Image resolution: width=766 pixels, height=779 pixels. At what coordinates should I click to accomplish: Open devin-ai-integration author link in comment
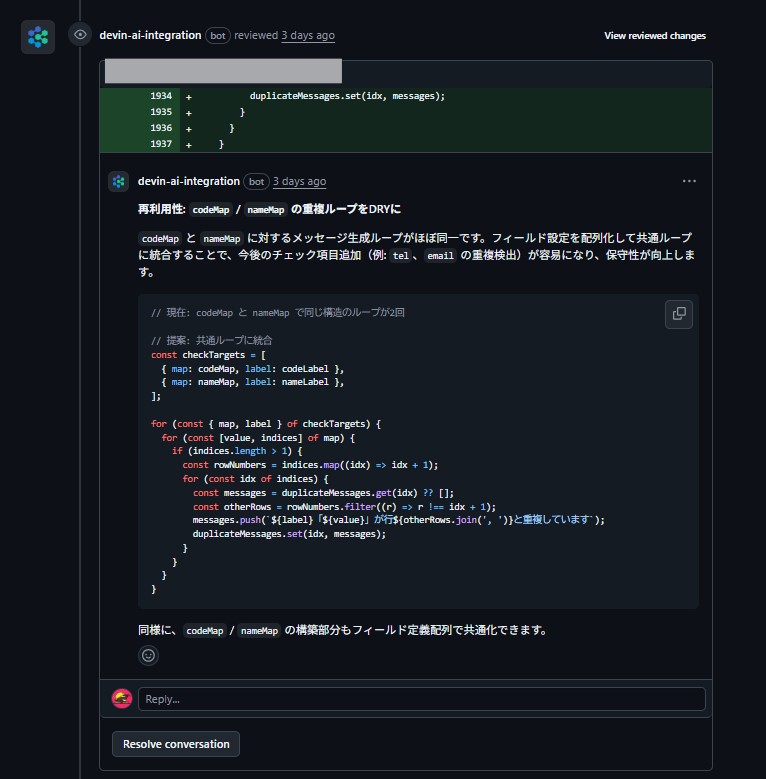point(189,181)
